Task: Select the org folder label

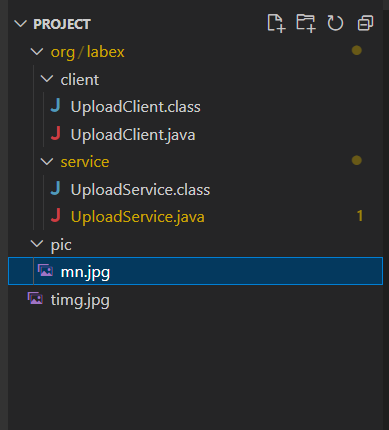Action: tap(63, 53)
